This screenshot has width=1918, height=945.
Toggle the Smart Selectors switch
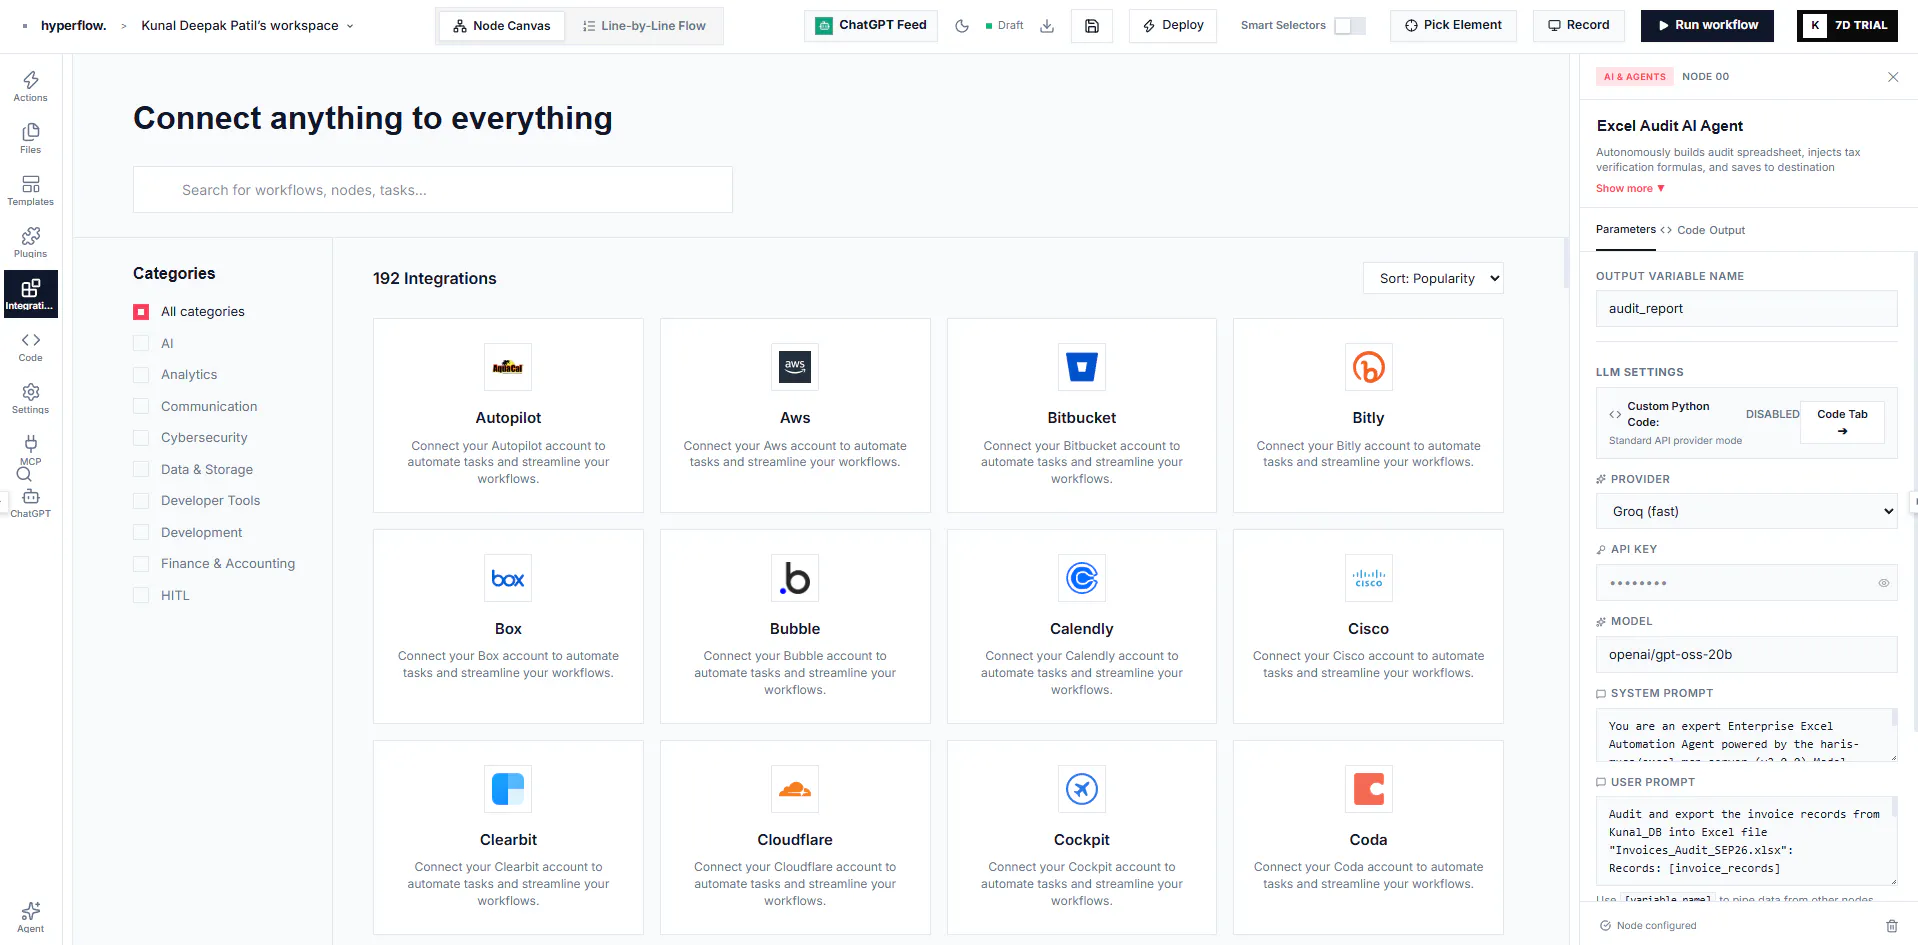coord(1349,26)
